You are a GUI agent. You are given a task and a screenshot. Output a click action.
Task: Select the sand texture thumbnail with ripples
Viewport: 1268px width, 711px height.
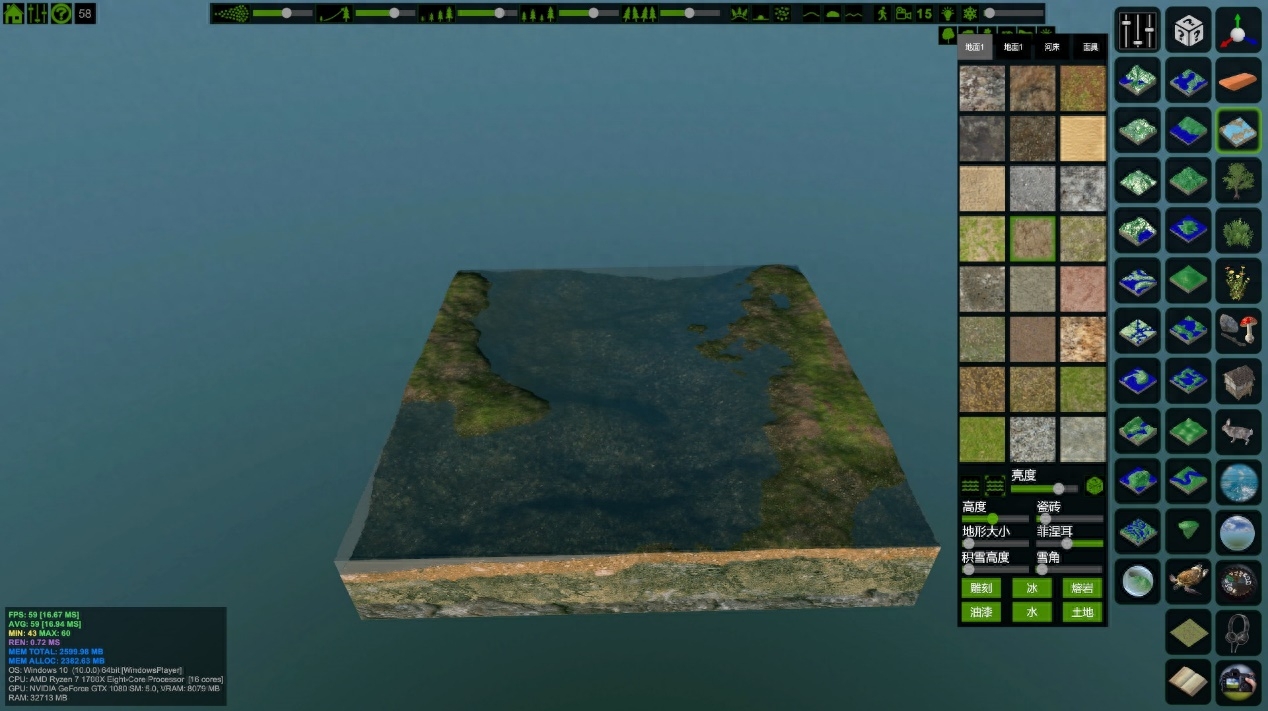[1083, 138]
